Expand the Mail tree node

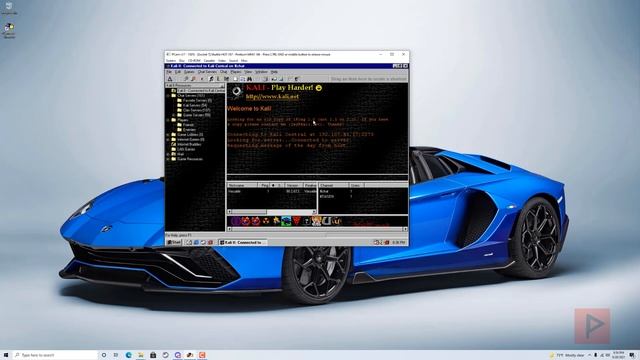[168, 154]
